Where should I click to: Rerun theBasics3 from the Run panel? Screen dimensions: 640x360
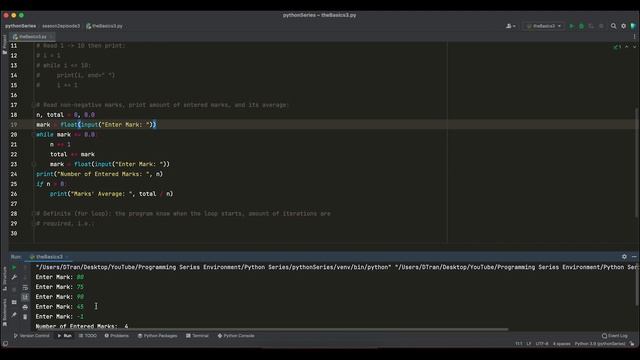coord(14,267)
